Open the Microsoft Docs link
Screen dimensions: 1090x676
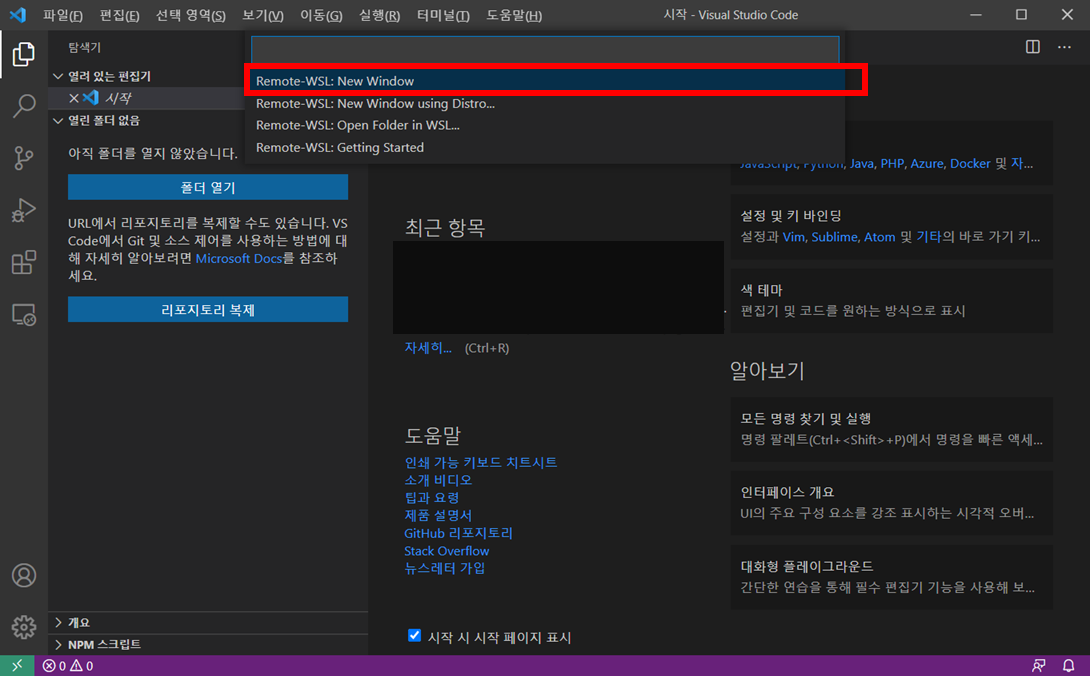click(x=239, y=258)
